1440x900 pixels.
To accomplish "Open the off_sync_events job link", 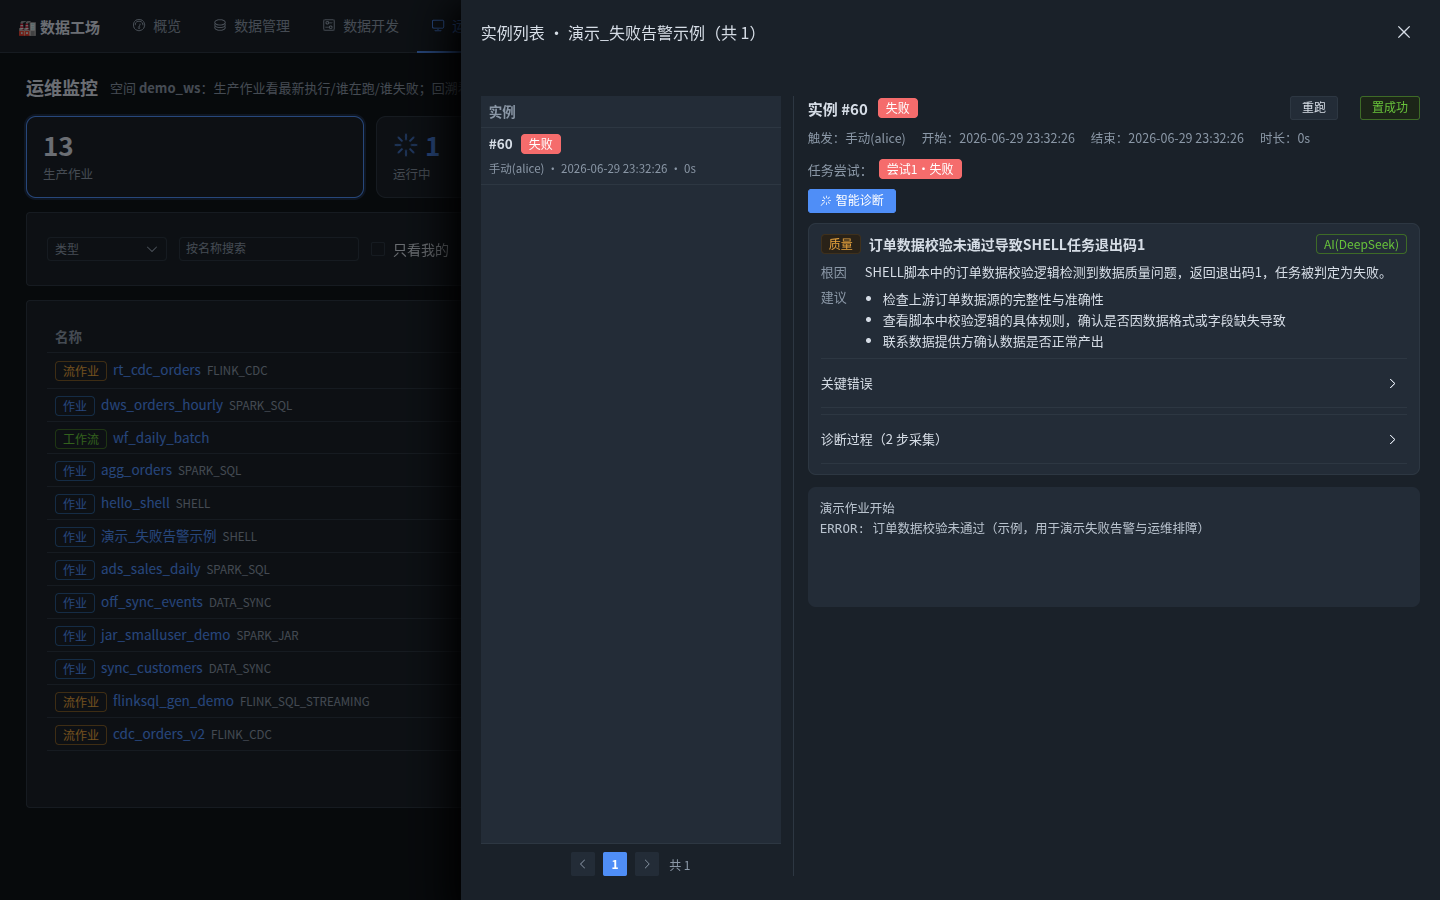I will pos(152,602).
